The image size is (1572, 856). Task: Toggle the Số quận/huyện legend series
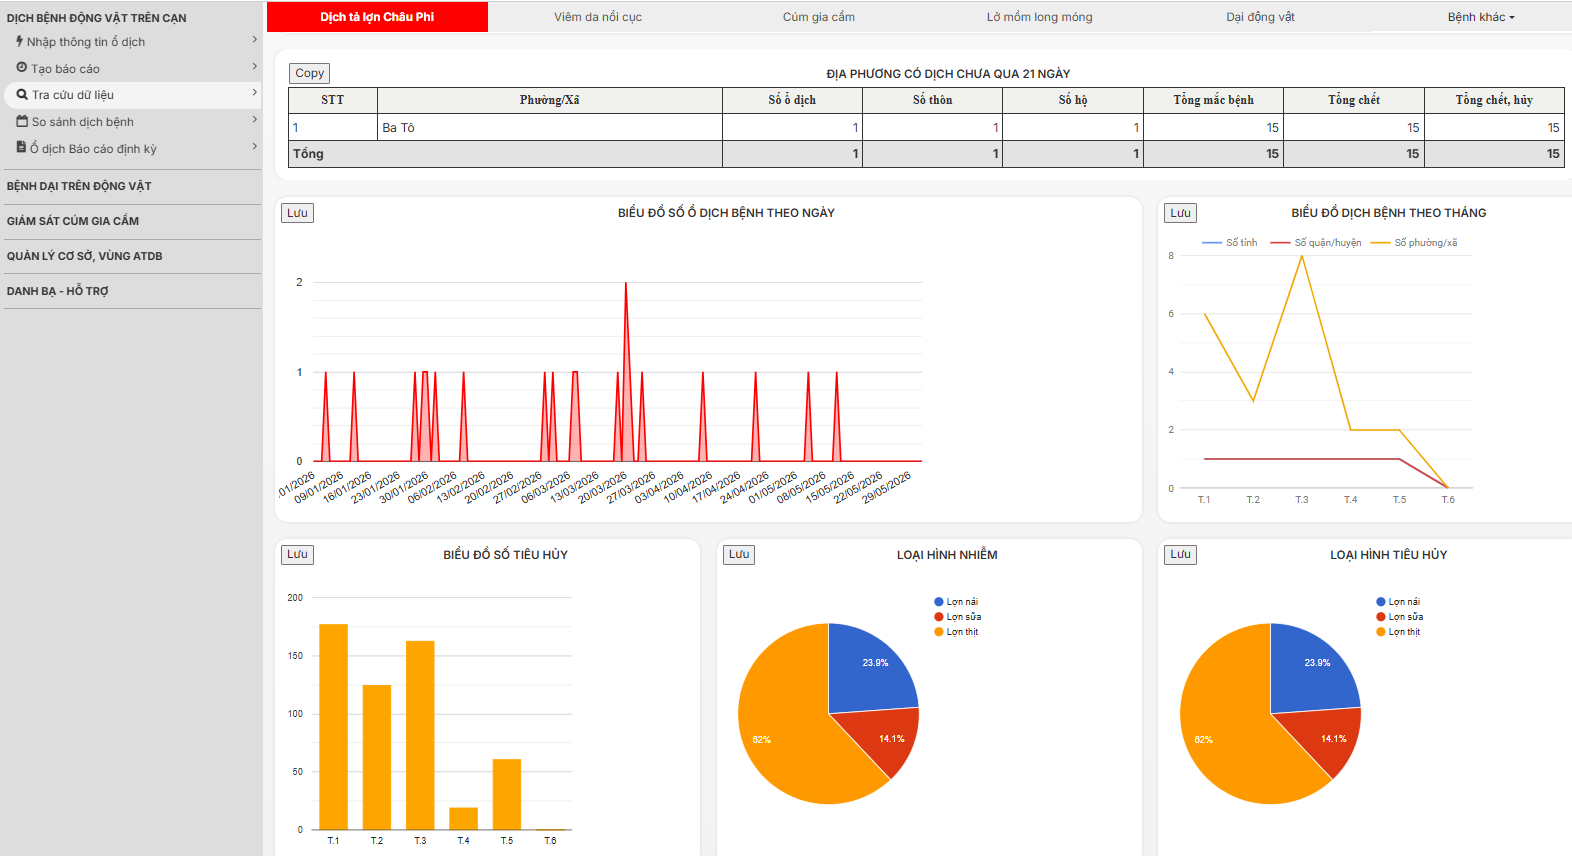tap(1316, 243)
